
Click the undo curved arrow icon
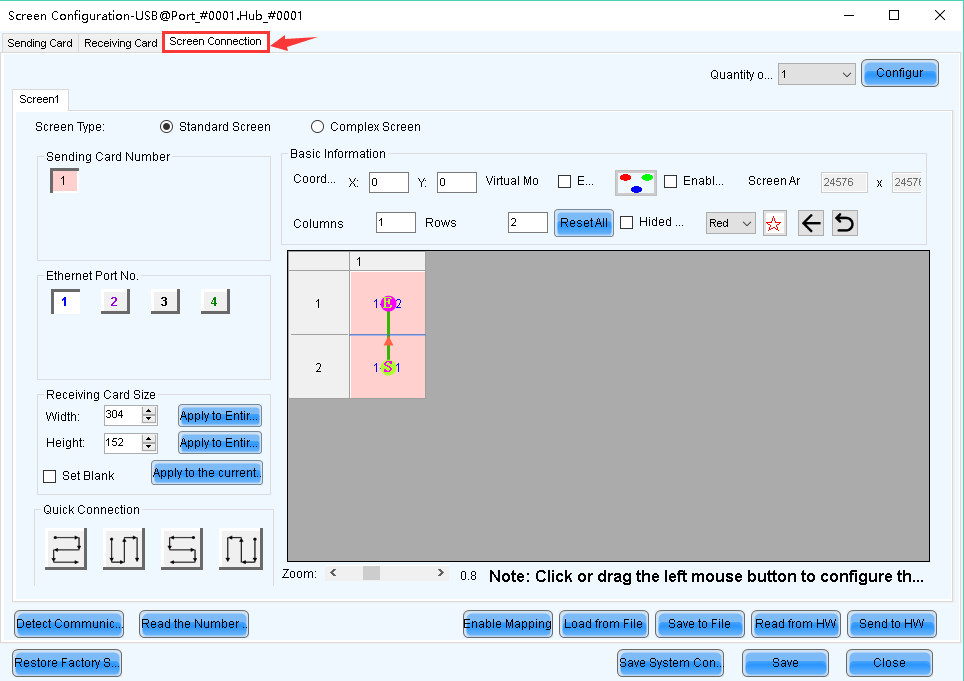point(845,223)
